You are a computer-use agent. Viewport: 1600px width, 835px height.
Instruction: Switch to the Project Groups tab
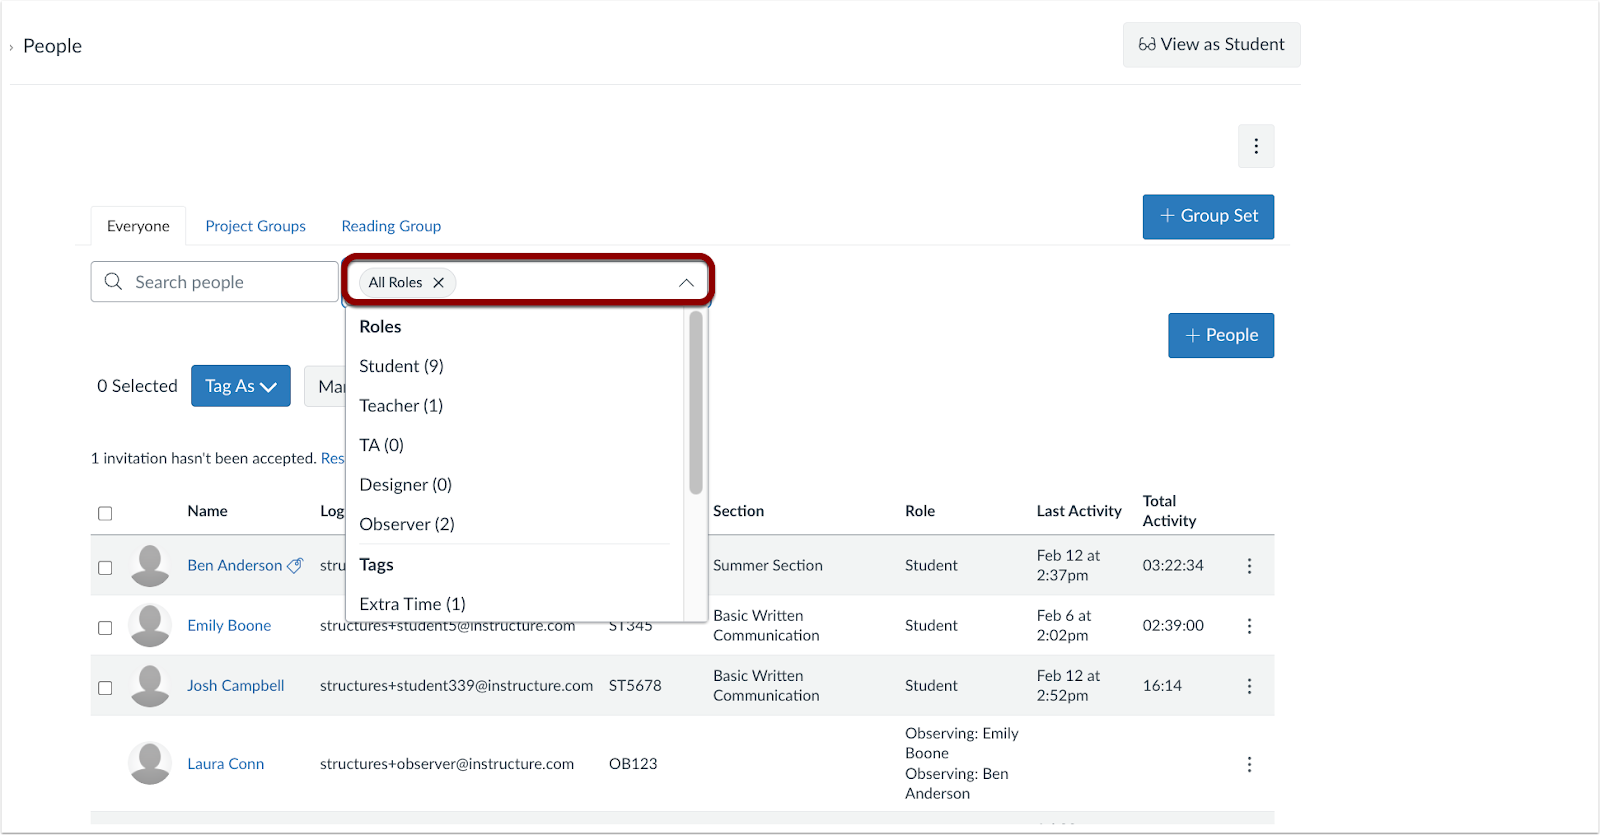tap(256, 226)
